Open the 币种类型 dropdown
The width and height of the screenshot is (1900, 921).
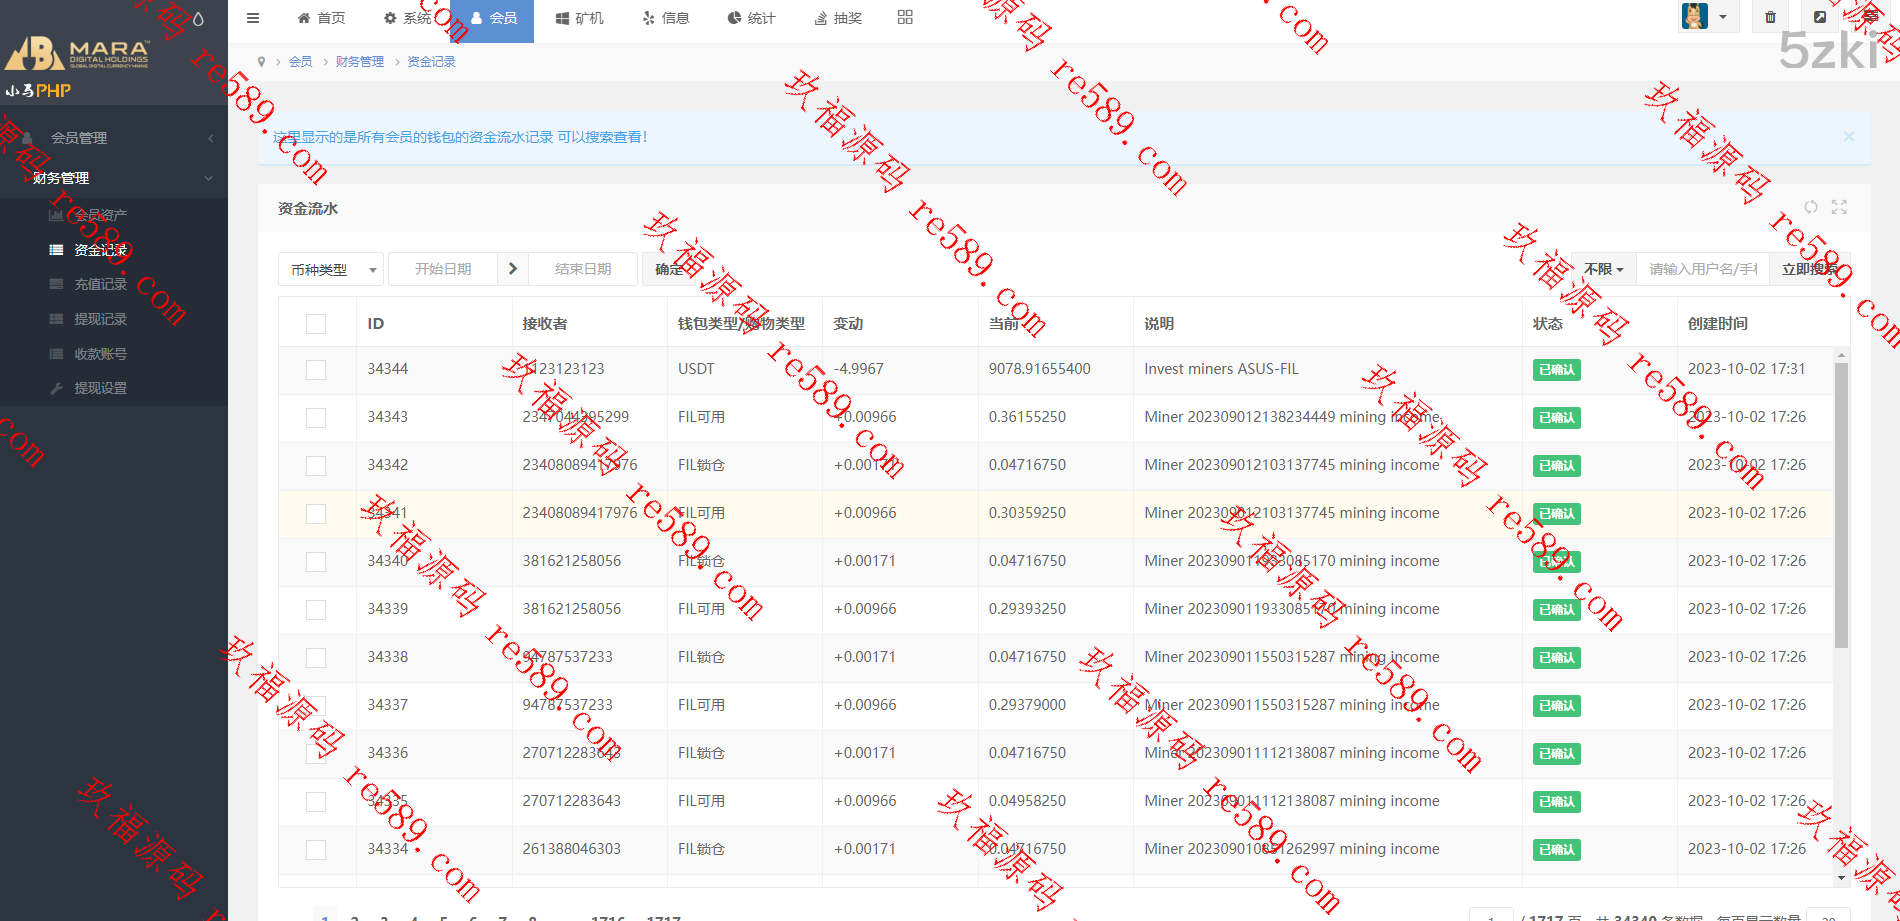330,270
